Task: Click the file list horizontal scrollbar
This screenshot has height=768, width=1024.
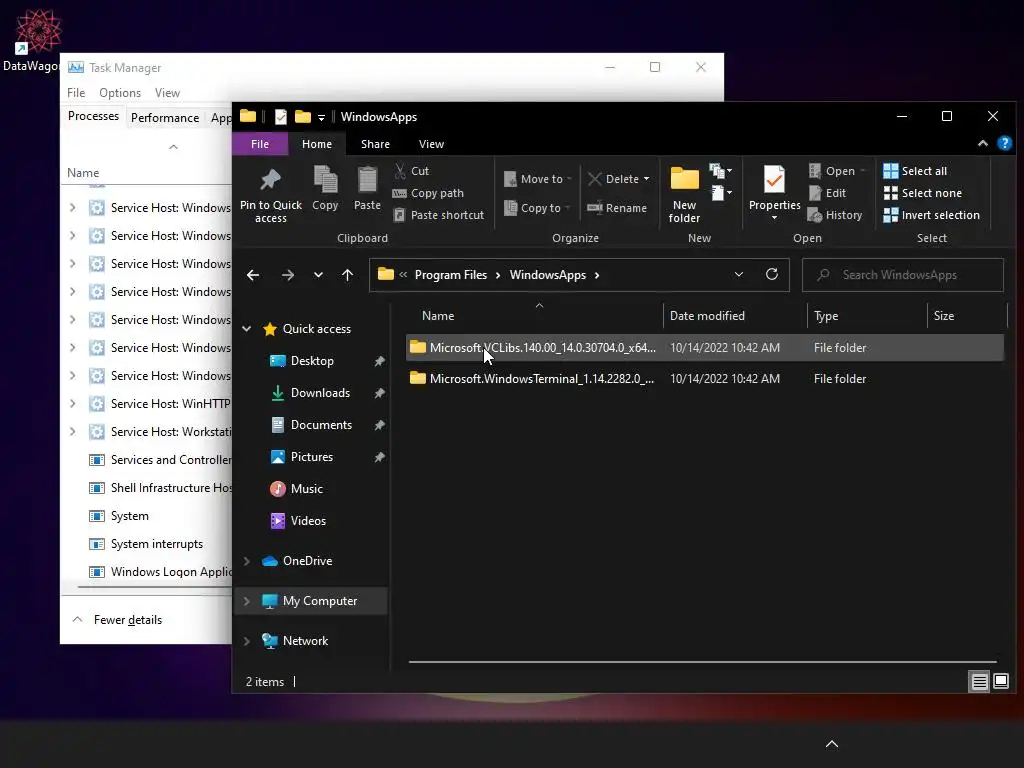Action: (x=703, y=662)
